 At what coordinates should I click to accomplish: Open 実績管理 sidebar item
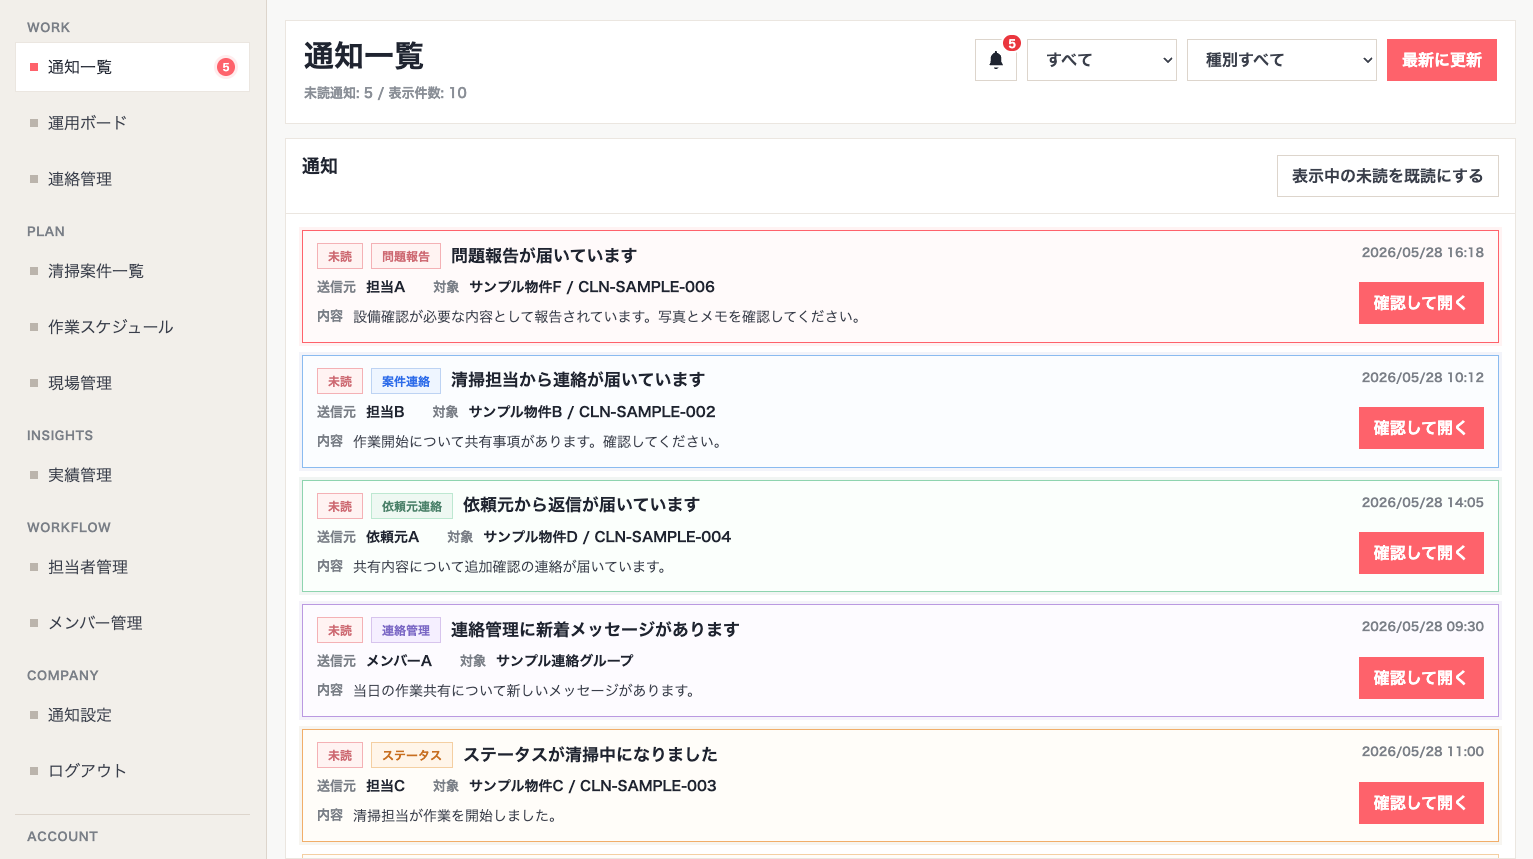[x=132, y=475]
